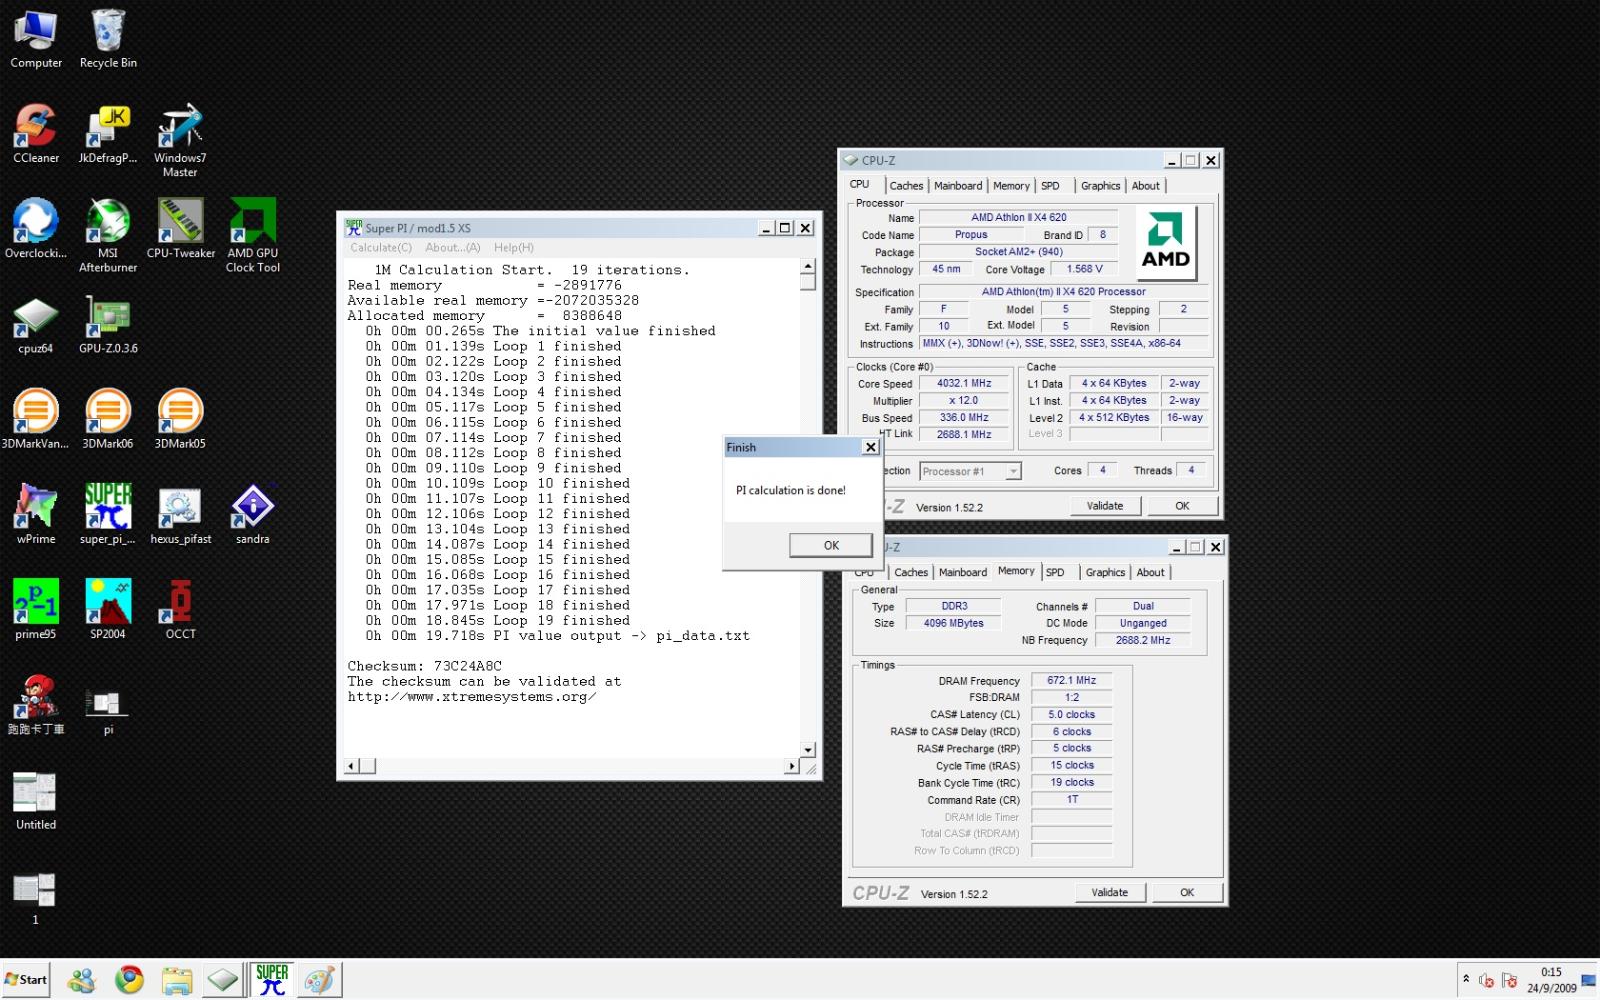Switch to Caches tab in lower CPU-Z
Image resolution: width=1600 pixels, height=1000 pixels.
coord(911,573)
